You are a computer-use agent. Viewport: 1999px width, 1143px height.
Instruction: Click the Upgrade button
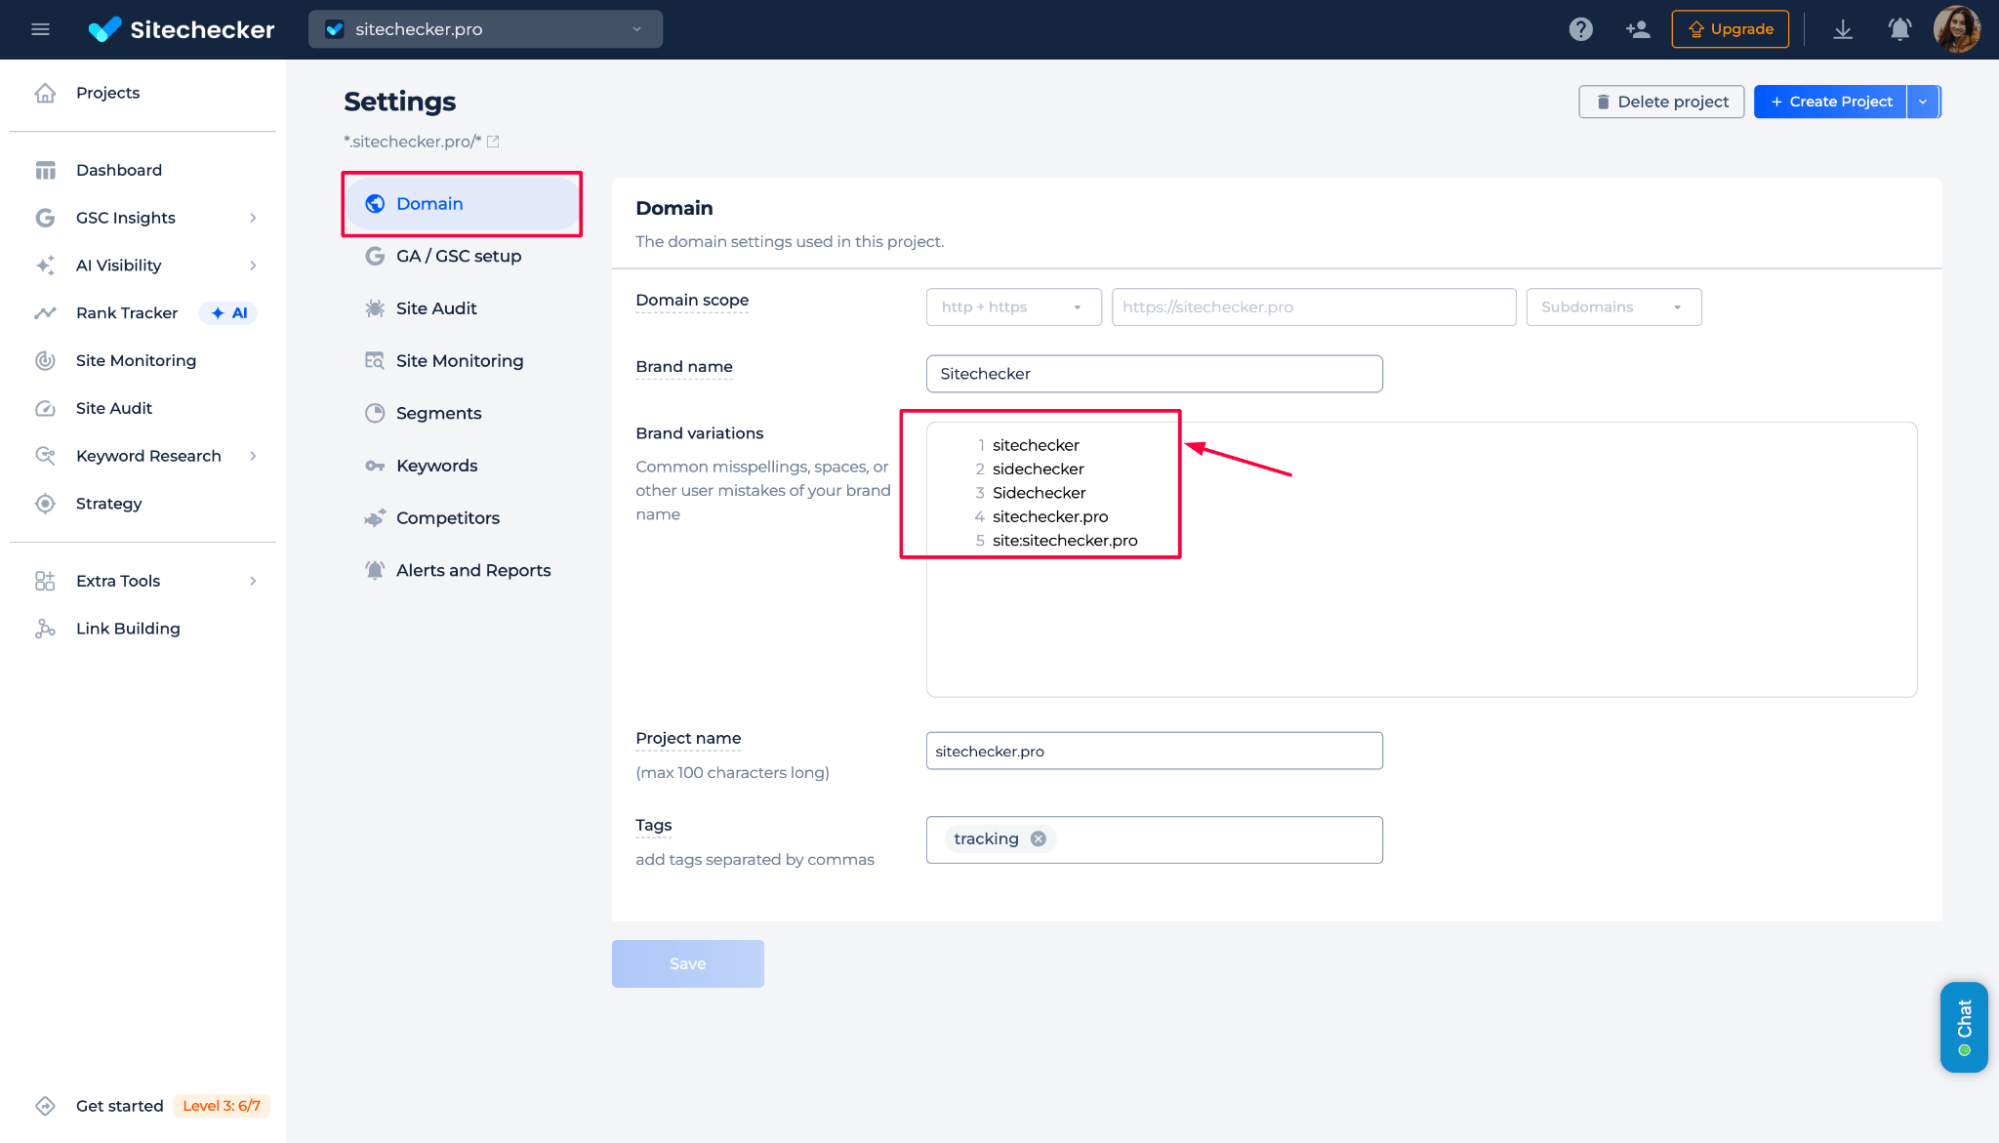click(1730, 29)
